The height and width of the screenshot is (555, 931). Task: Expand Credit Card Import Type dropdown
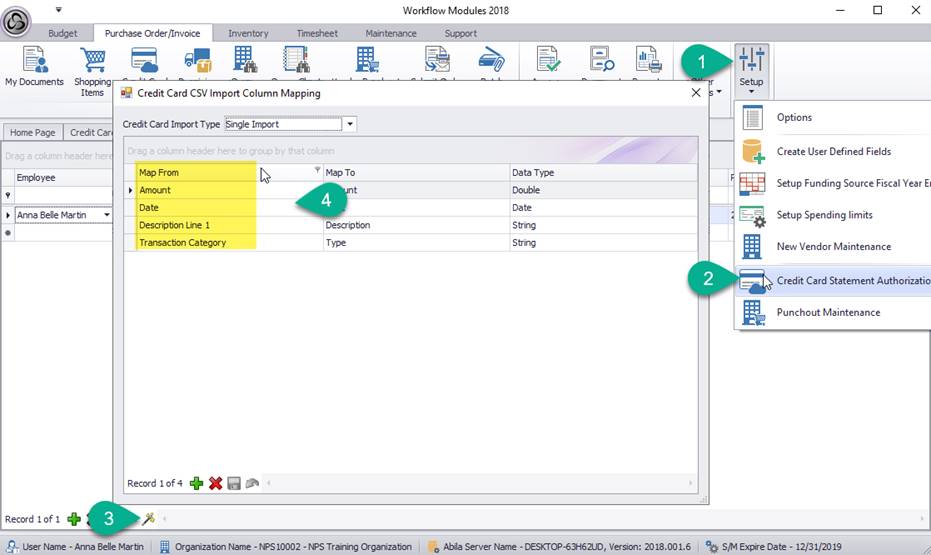(x=349, y=125)
